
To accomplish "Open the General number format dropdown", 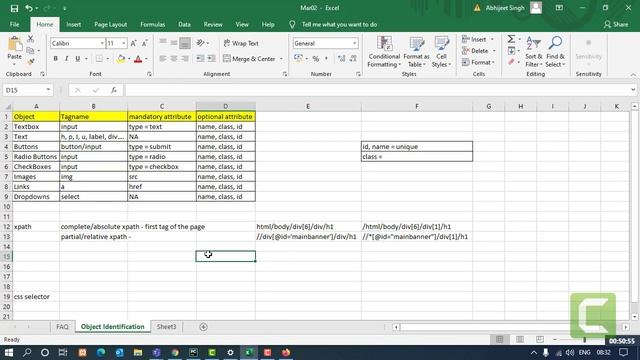I will (x=354, y=43).
